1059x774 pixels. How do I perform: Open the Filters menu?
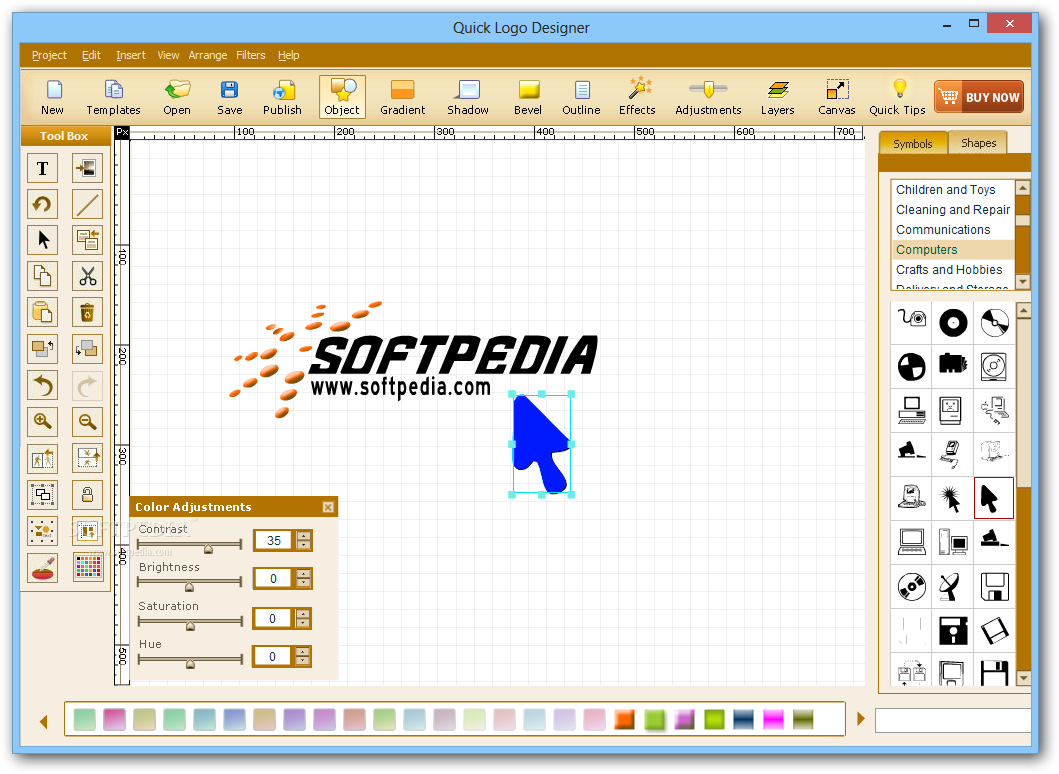[251, 55]
